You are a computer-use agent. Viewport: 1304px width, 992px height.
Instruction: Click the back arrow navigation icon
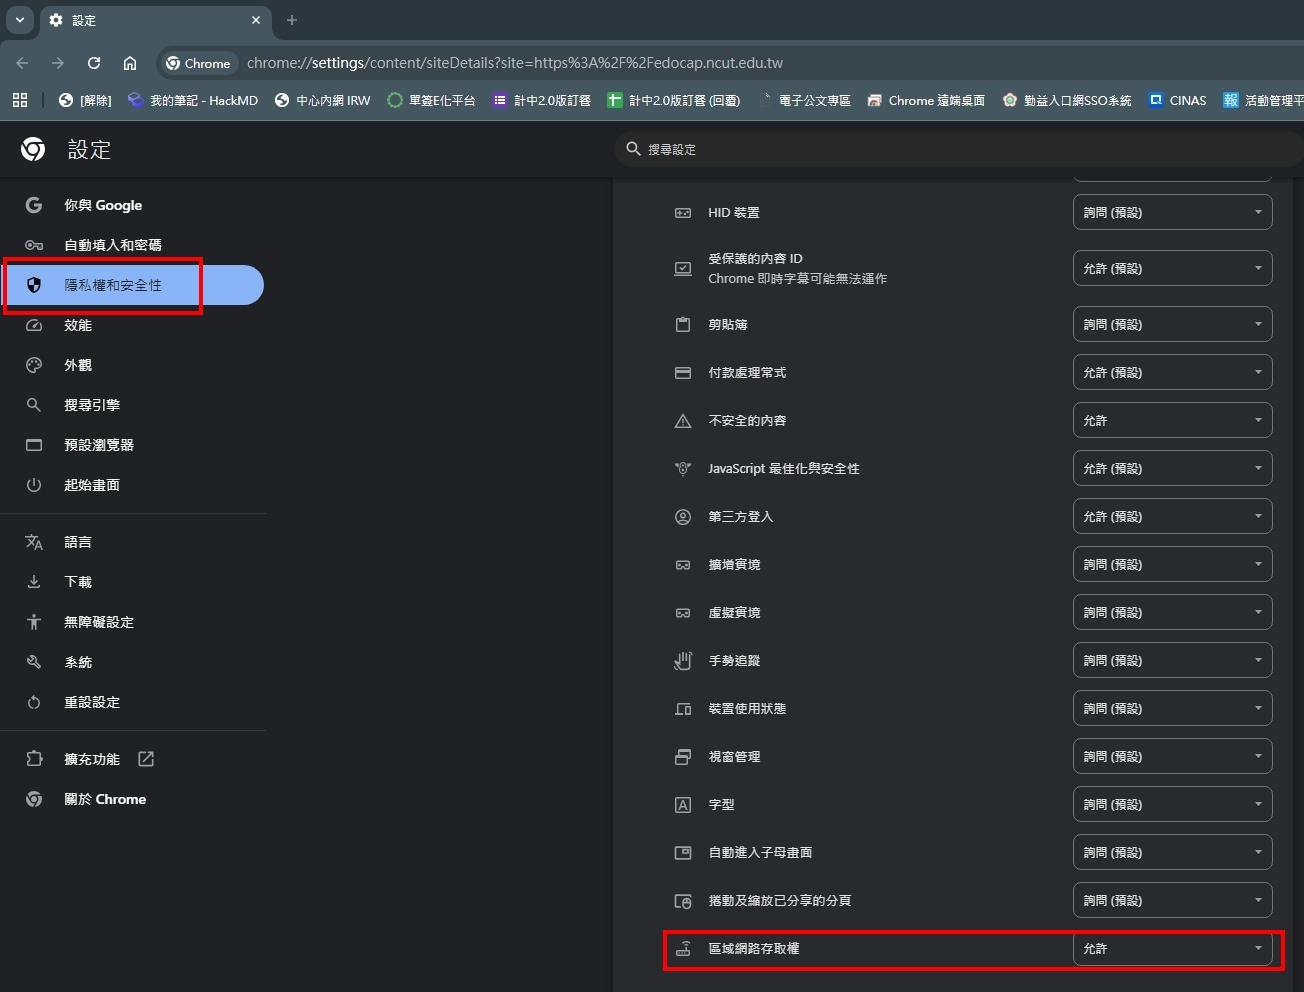tap(22, 63)
